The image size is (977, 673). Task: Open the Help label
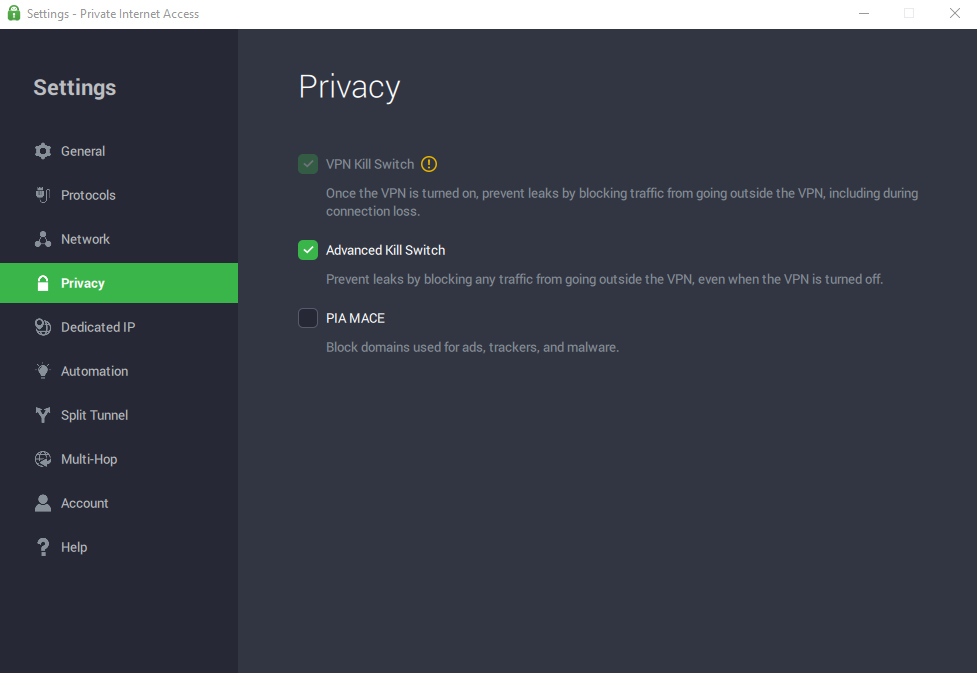point(74,547)
